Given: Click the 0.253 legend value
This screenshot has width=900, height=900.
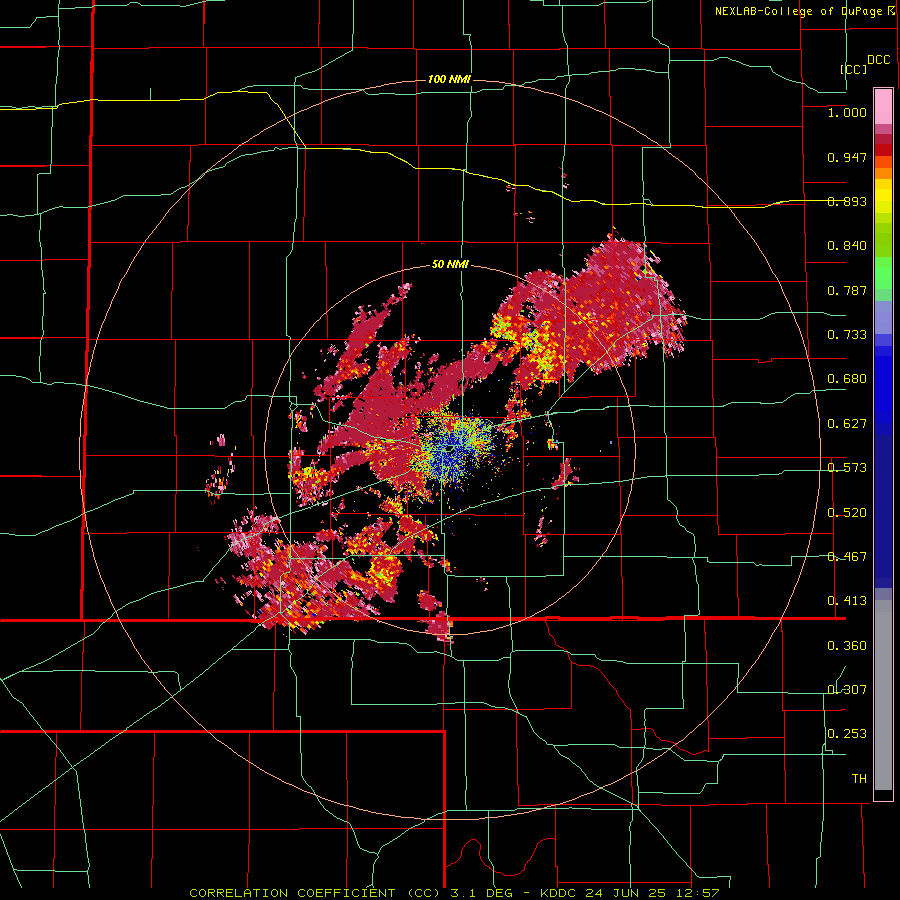Looking at the screenshot, I should 847,734.
